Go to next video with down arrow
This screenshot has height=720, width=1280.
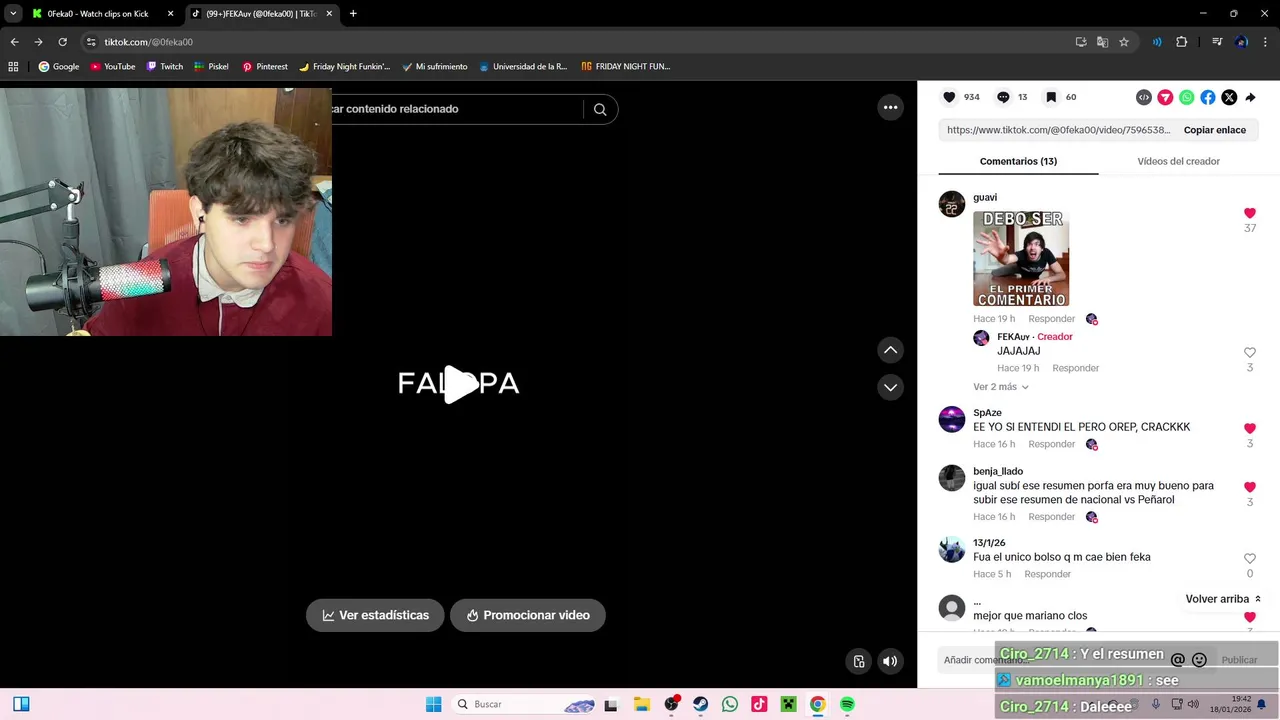click(x=890, y=387)
